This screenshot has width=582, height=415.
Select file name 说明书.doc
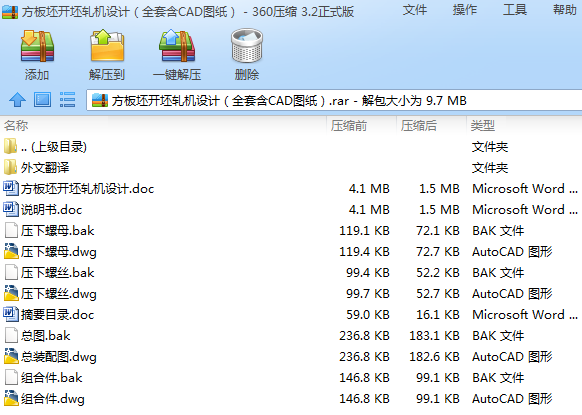pos(51,210)
